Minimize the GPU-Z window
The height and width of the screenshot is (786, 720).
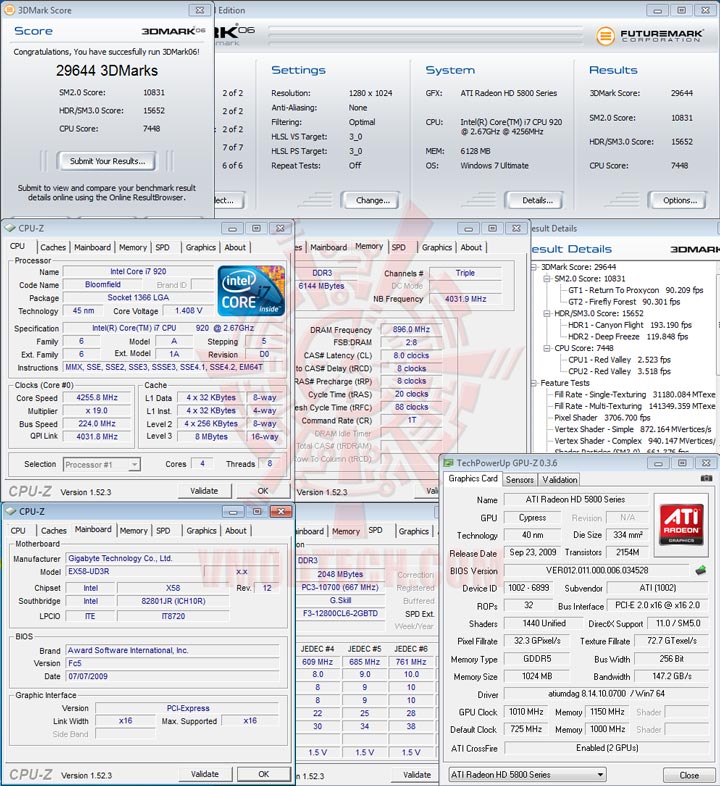(x=658, y=463)
